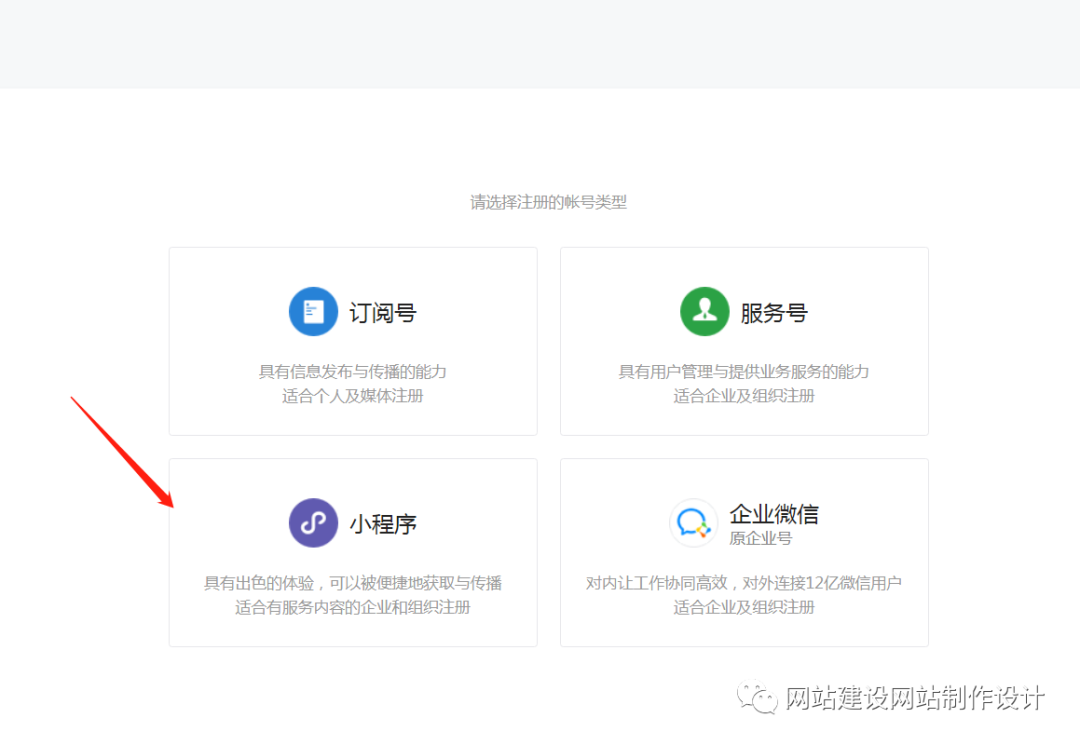Click the blue 订阅号 document icon
The image size is (1080, 745).
313,312
